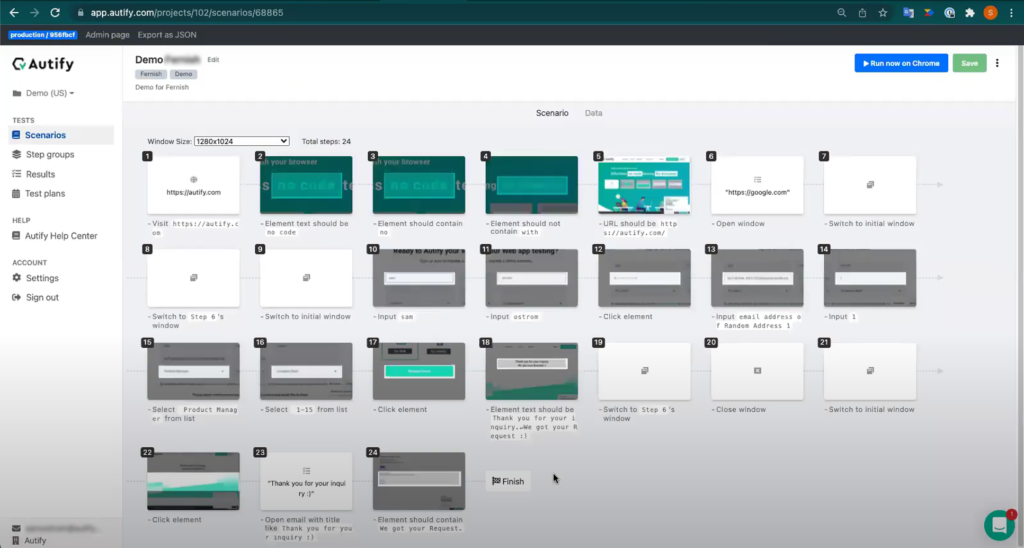1024x548 pixels.
Task: Go back using the browser back arrow
Action: tap(14, 12)
